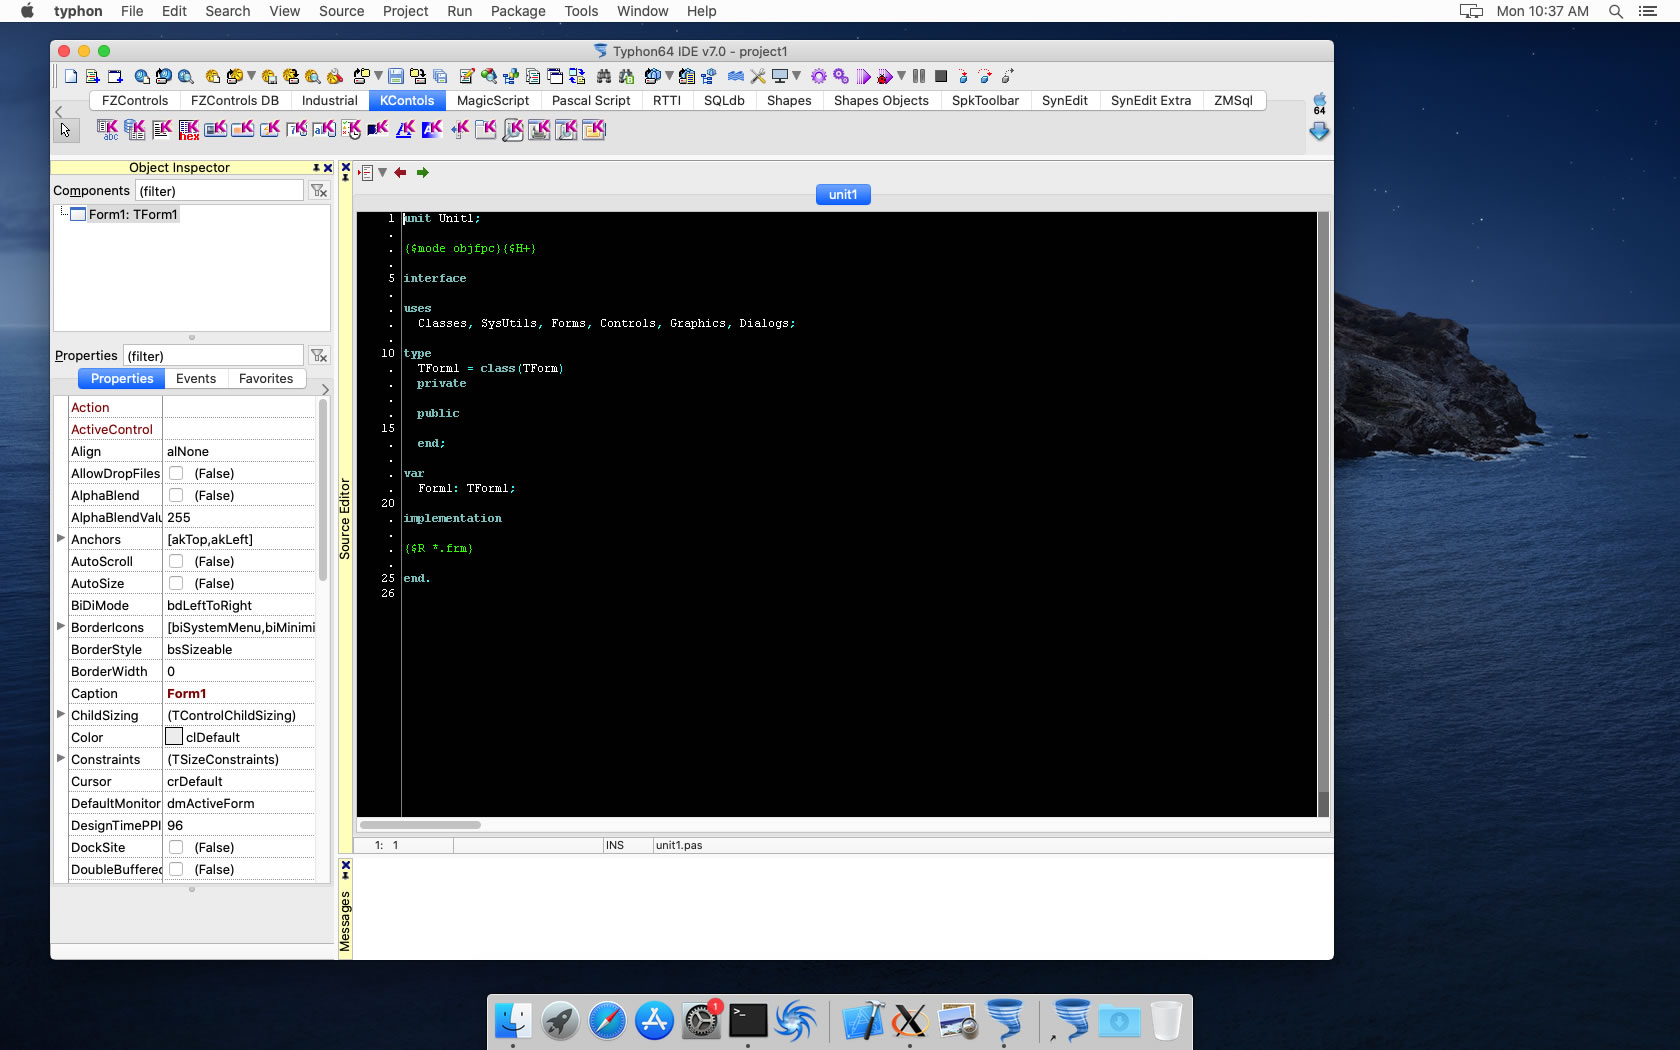Click the clear components filter icon
Image resolution: width=1680 pixels, height=1050 pixels.
319,190
